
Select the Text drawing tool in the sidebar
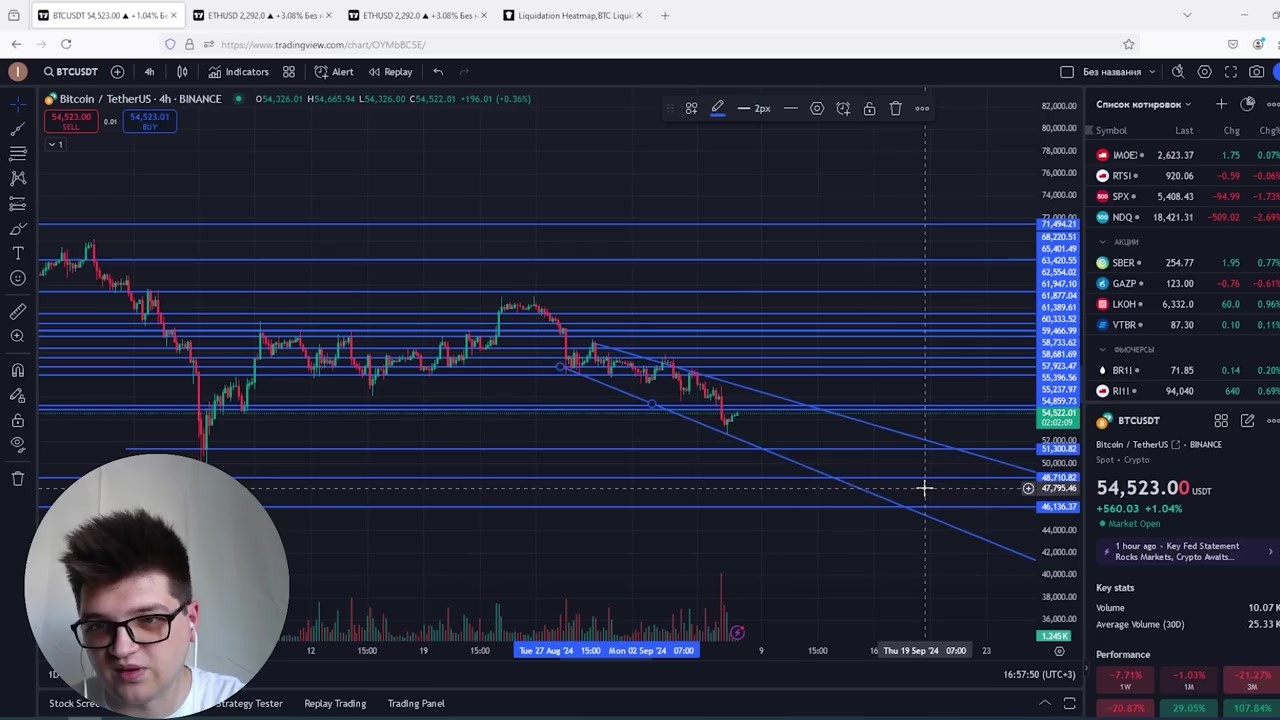coord(17,254)
